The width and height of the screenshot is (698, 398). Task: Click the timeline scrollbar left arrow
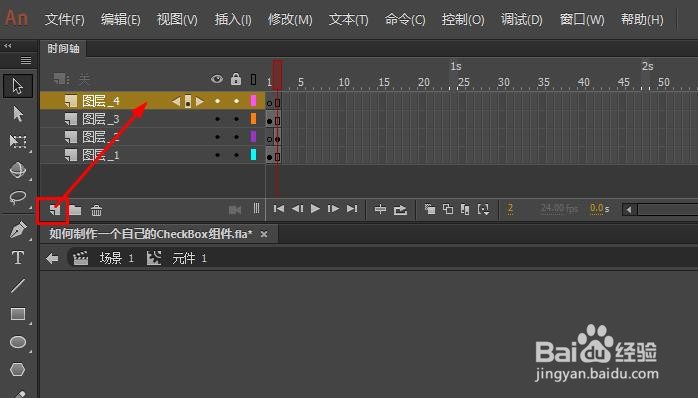(629, 209)
